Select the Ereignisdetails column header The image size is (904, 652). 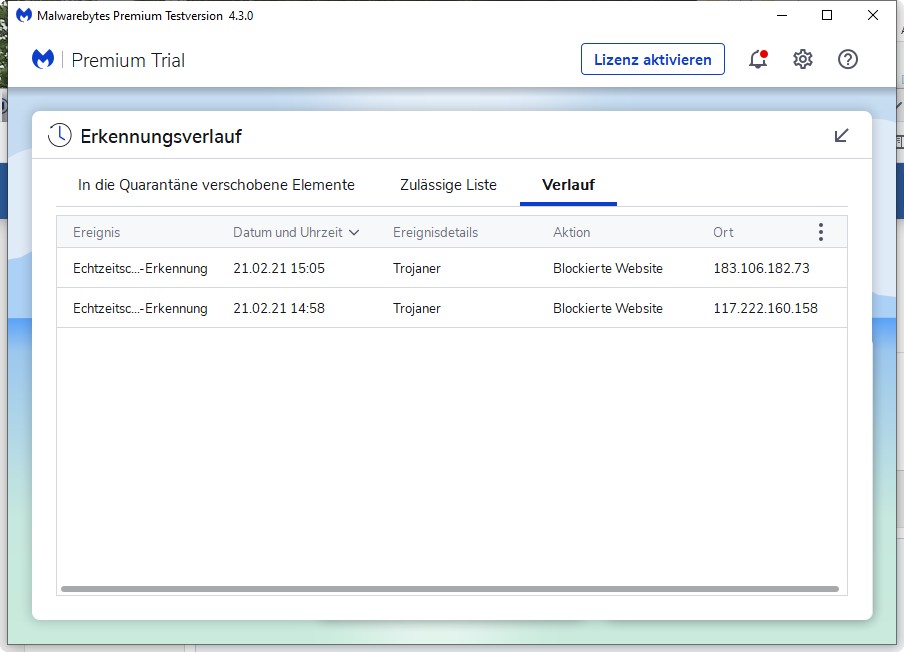(434, 231)
